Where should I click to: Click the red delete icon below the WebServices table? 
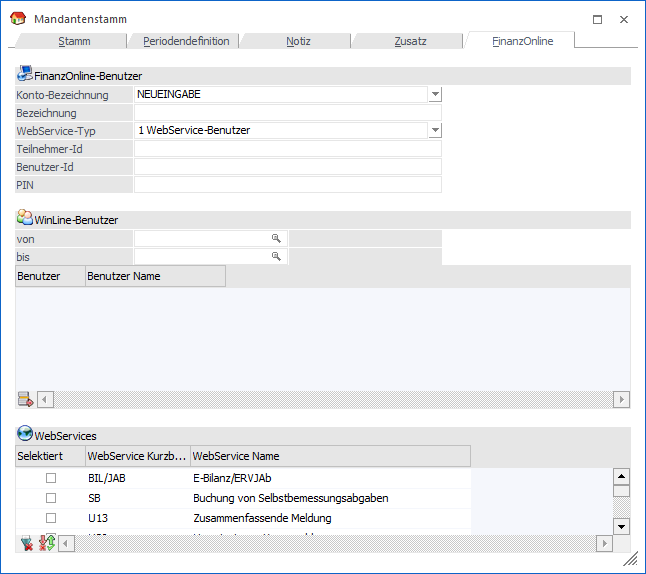(26, 543)
